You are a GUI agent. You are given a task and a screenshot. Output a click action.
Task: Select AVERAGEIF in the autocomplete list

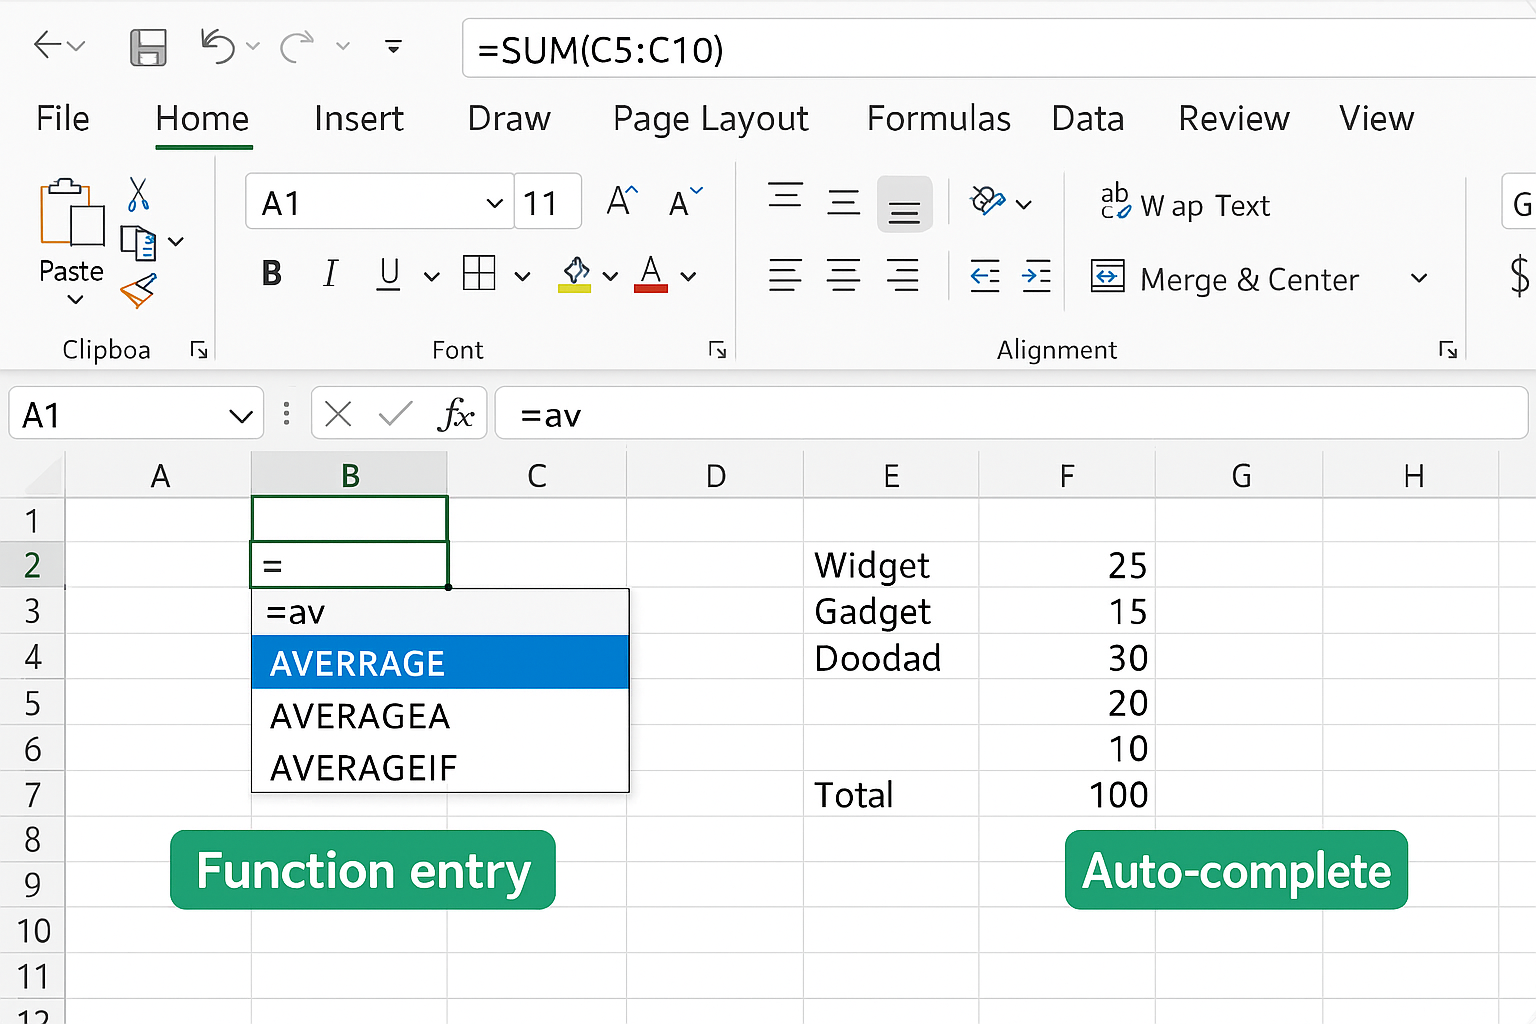[440, 767]
